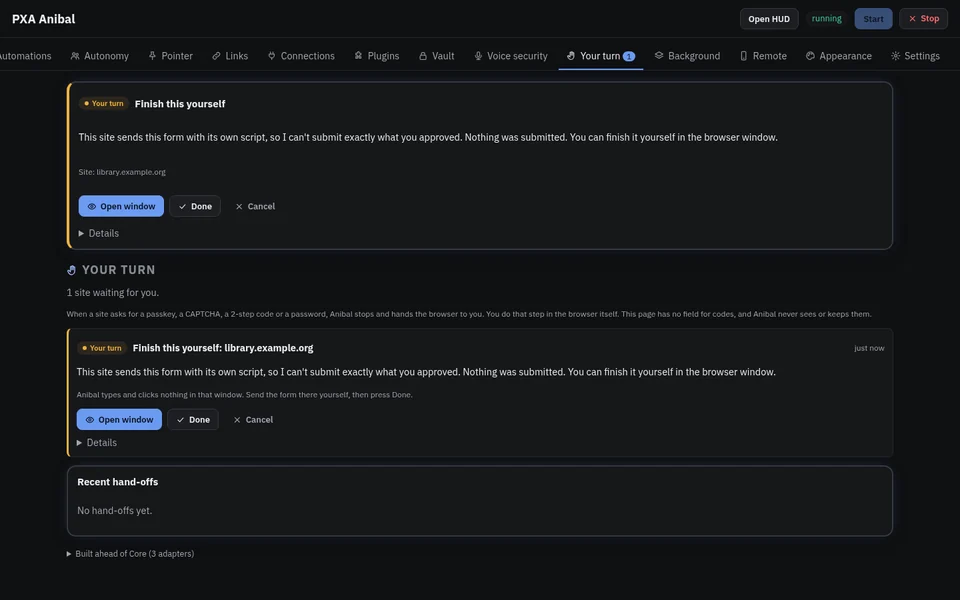Open the Plugins tab
Viewport: 960px width, 600px height.
(x=377, y=56)
